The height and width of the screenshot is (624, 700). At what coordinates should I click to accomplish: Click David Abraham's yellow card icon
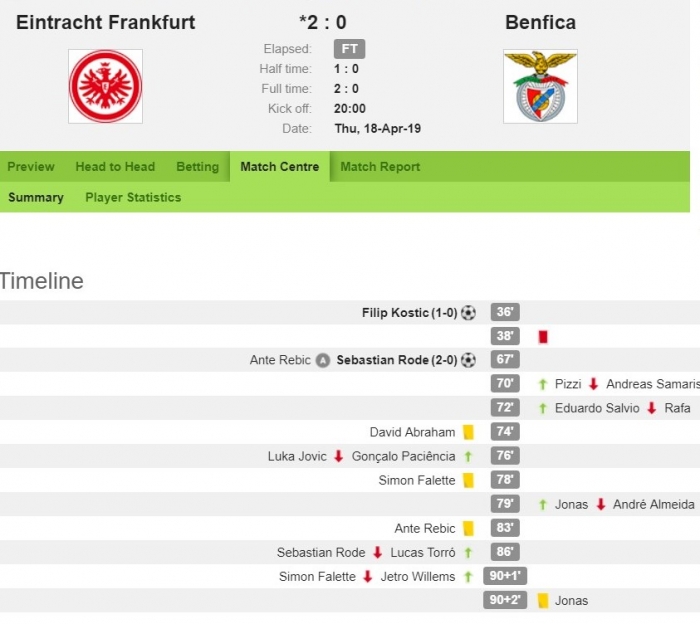coord(468,432)
